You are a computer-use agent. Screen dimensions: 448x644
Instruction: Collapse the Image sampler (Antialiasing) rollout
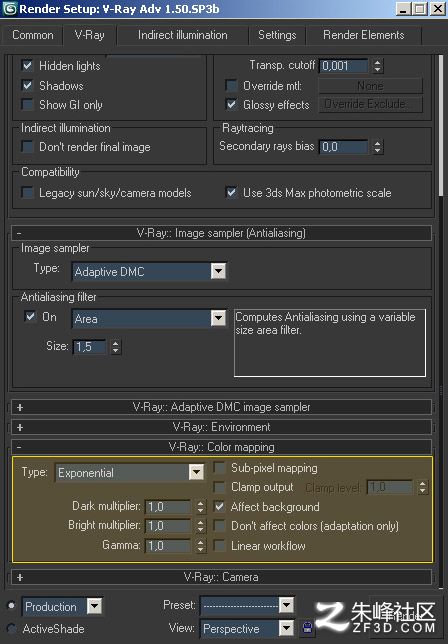tap(222, 233)
